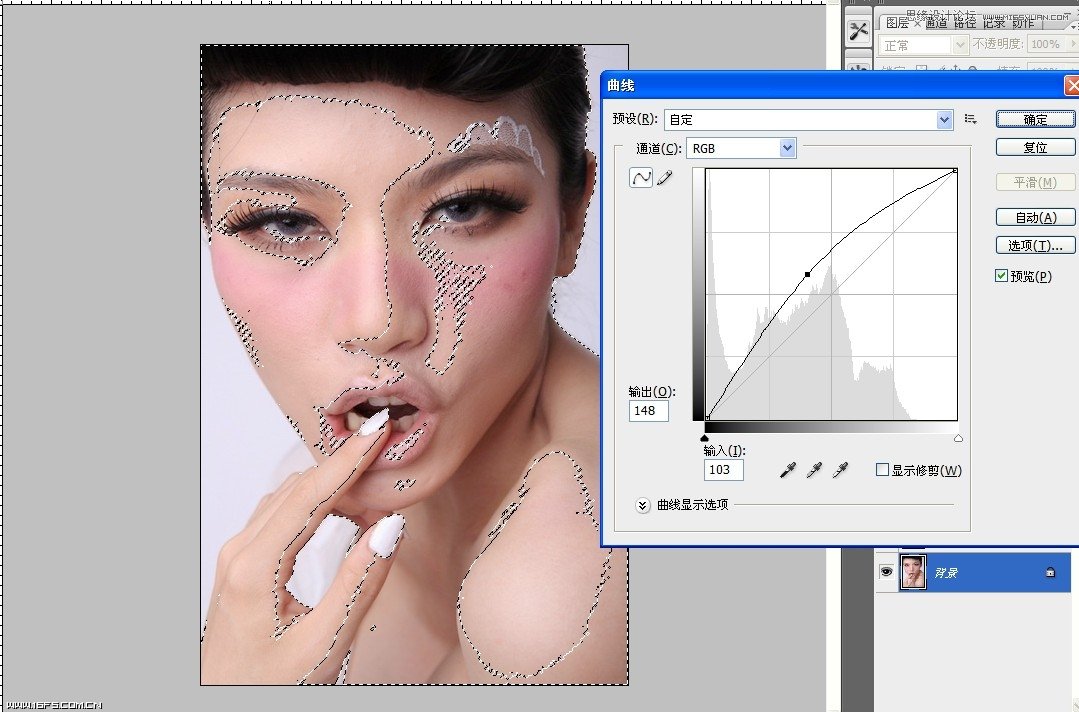Pick the black point eyedropper
This screenshot has width=1079, height=712.
coord(788,470)
